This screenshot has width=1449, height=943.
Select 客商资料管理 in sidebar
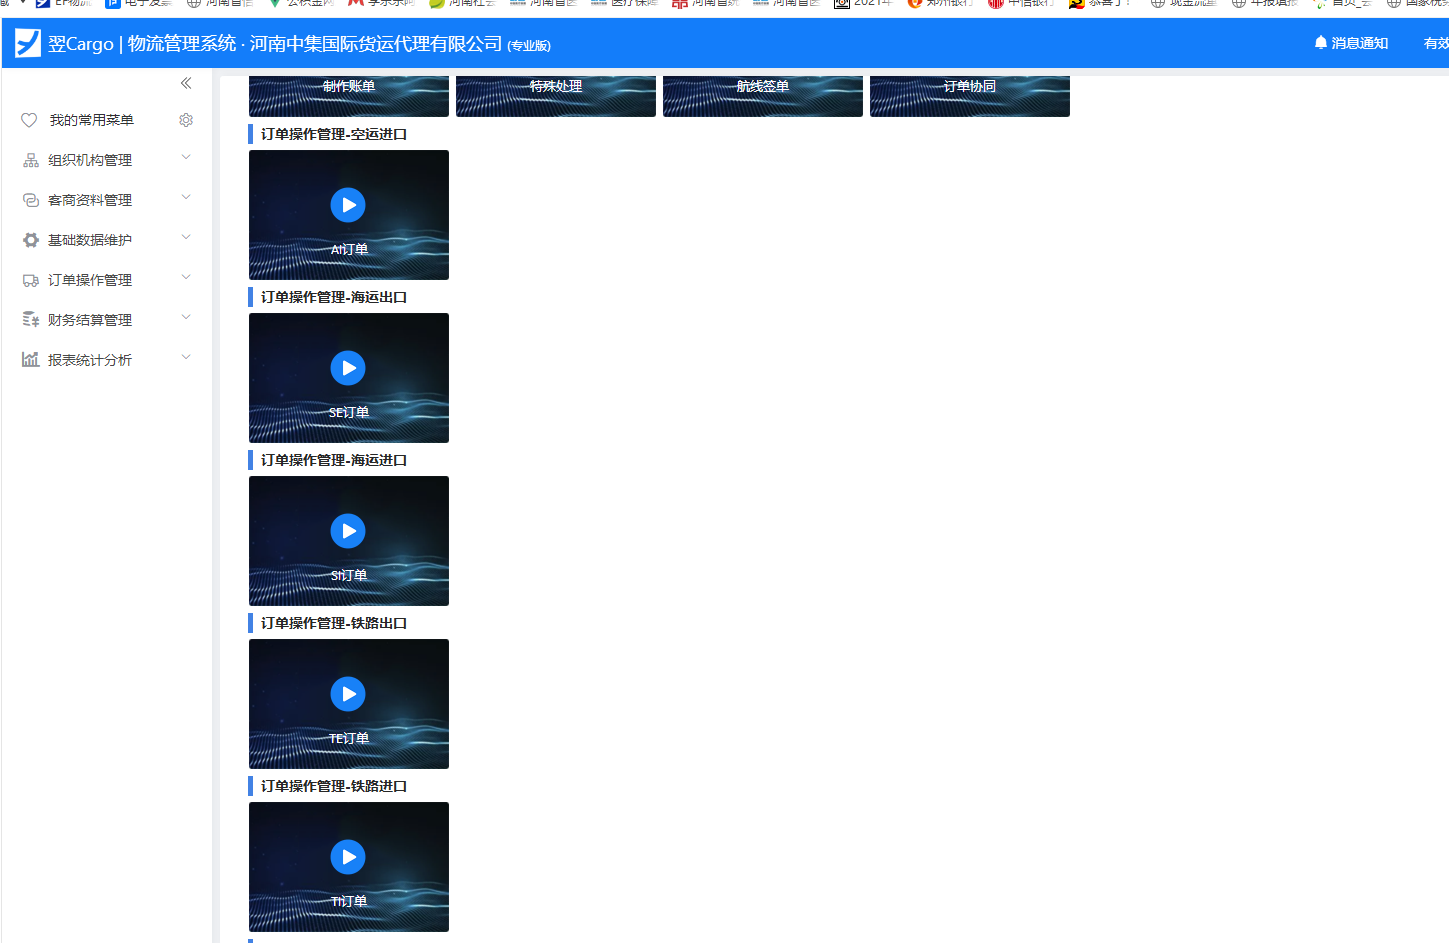[90, 200]
